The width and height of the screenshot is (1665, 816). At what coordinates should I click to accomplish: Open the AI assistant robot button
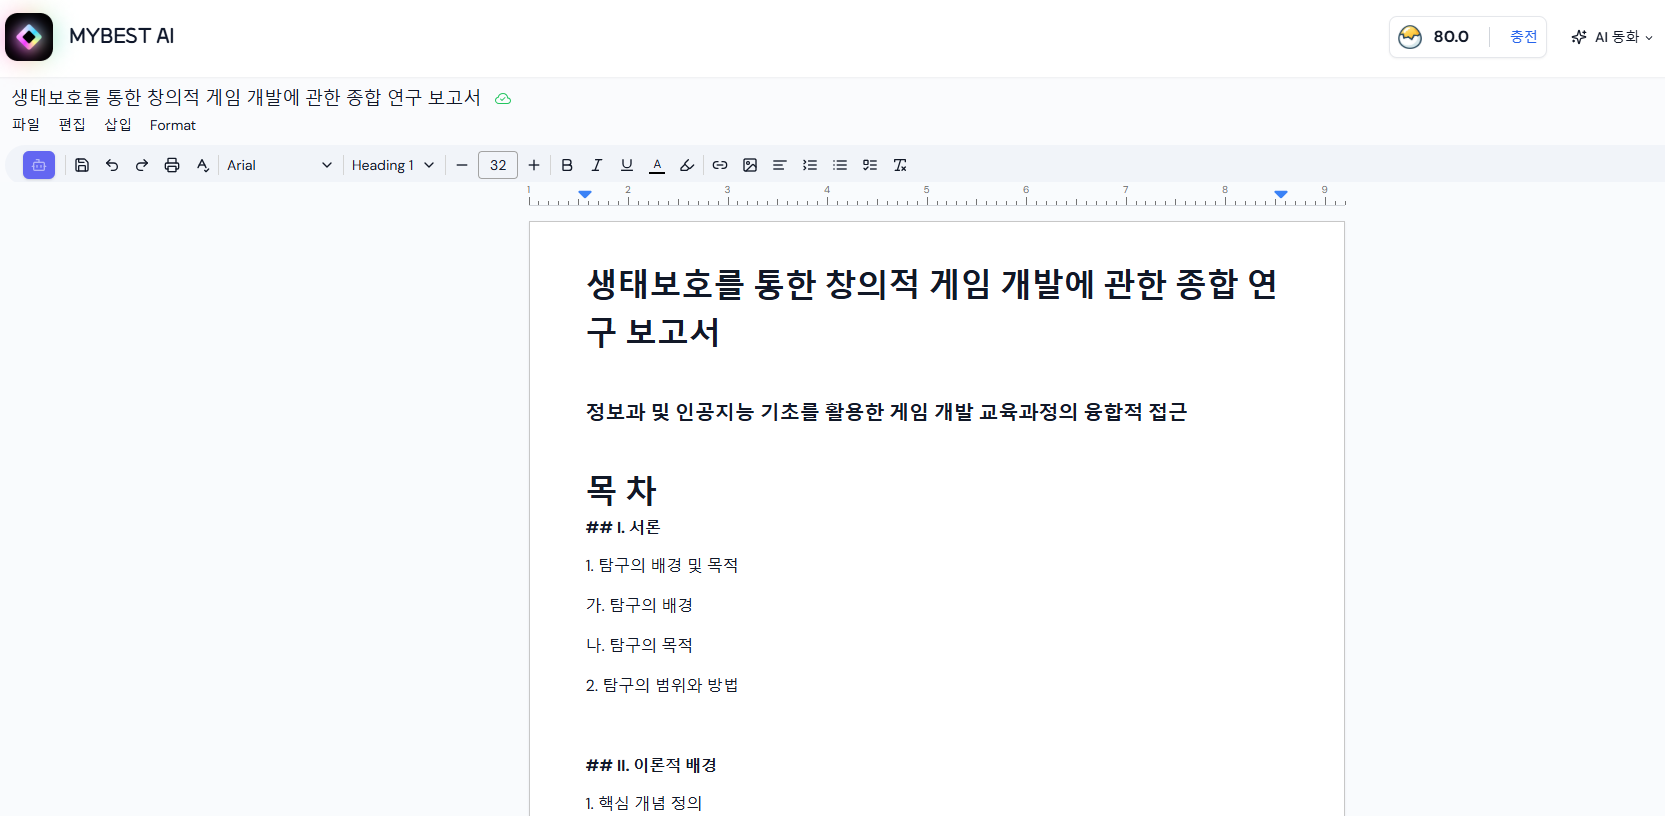(x=39, y=165)
